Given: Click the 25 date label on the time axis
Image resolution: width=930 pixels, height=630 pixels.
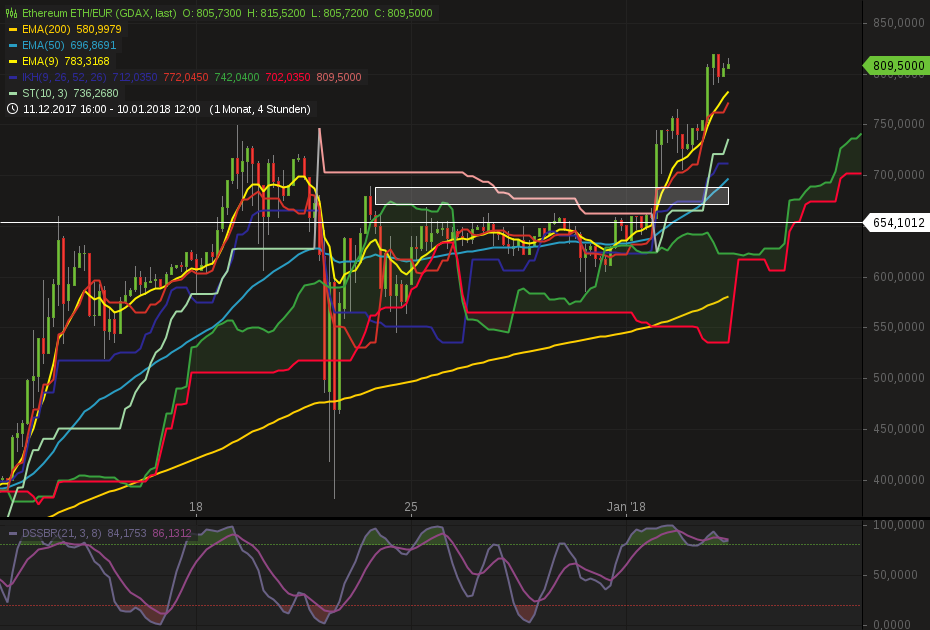Looking at the screenshot, I should tap(410, 507).
